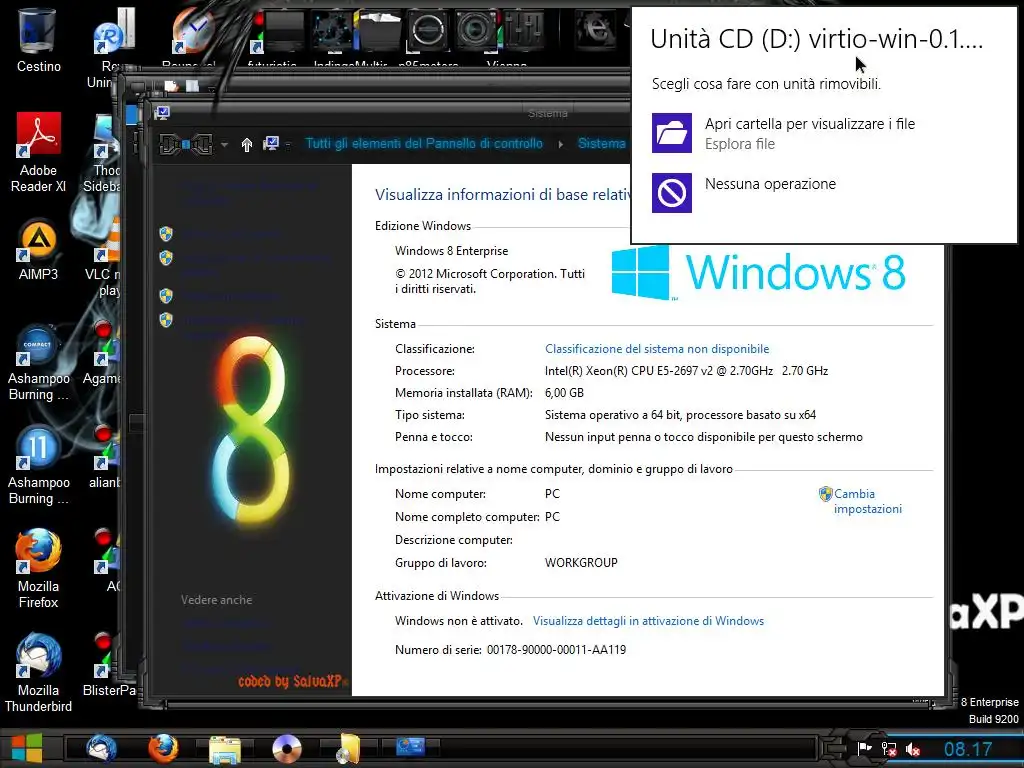The width and height of the screenshot is (1024, 768).
Task: Open the disc media player taskbar icon
Action: pyautogui.click(x=287, y=748)
